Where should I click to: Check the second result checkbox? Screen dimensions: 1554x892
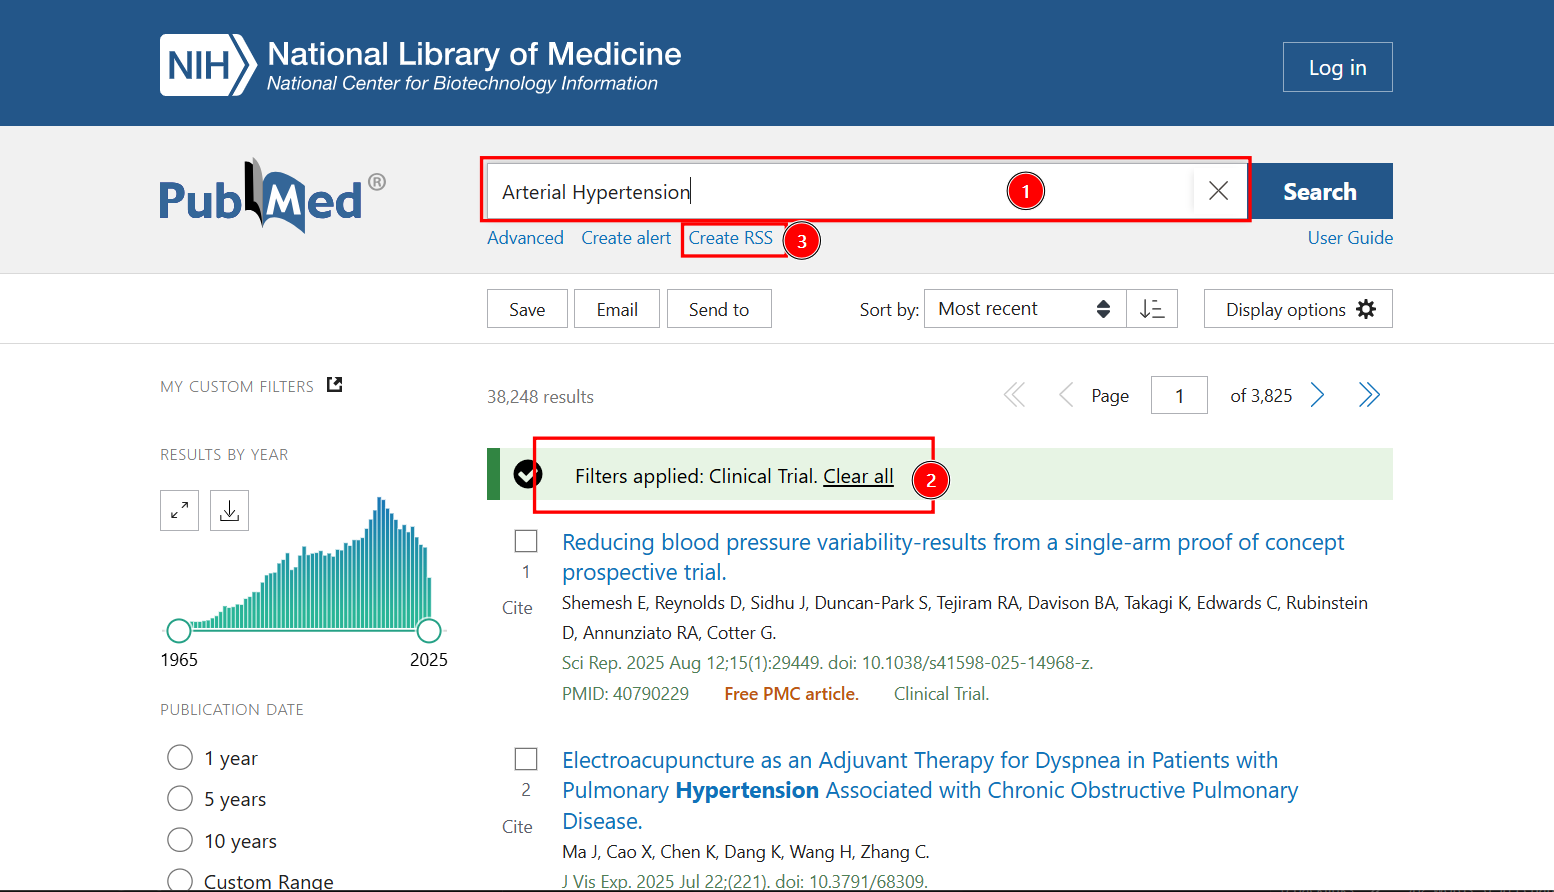coord(526,759)
